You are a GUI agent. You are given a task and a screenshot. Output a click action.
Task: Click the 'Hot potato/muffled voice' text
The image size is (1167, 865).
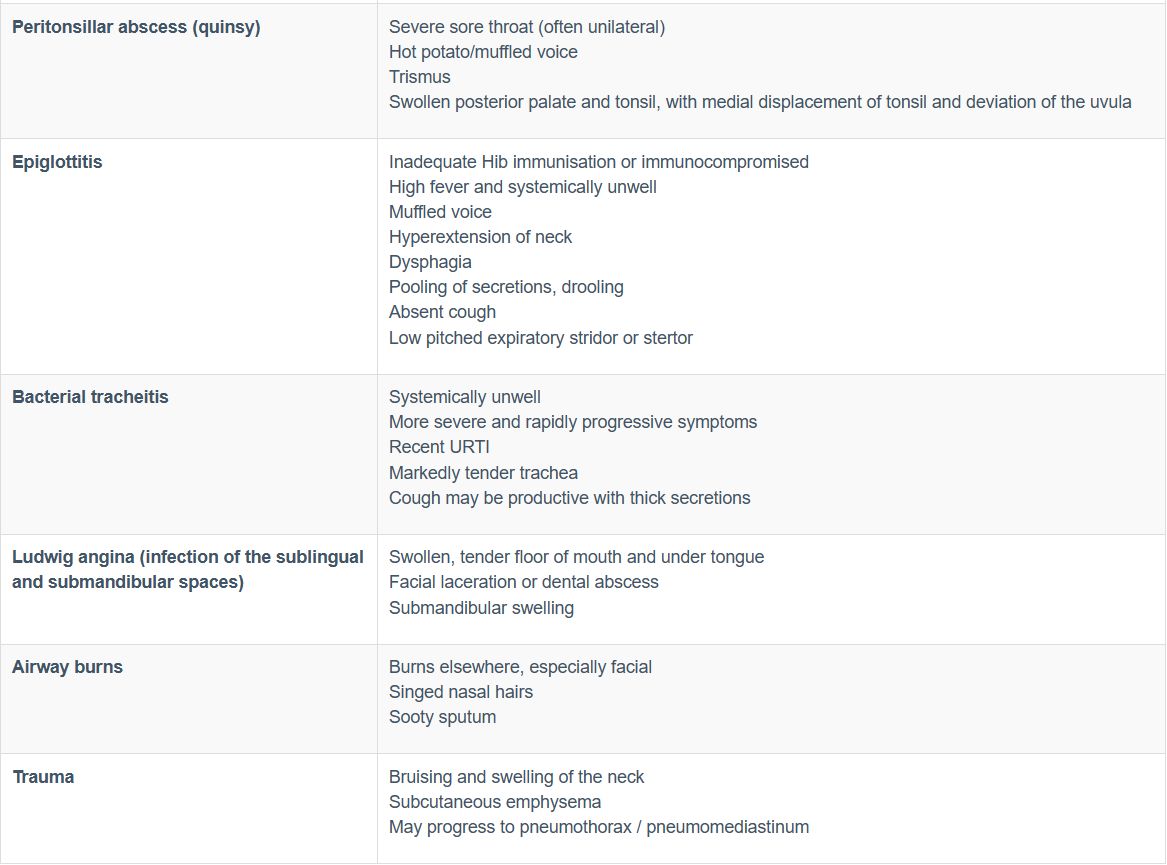pyautogui.click(x=483, y=52)
